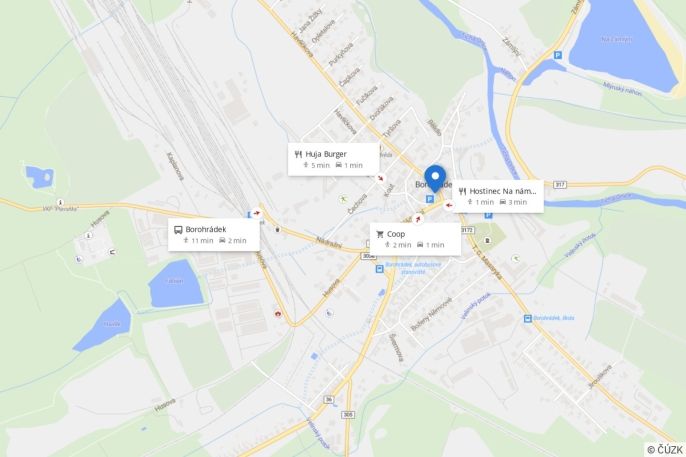Click the red arrow marker above Borohrádek card
Image resolution: width=686 pixels, height=457 pixels.
click(257, 213)
